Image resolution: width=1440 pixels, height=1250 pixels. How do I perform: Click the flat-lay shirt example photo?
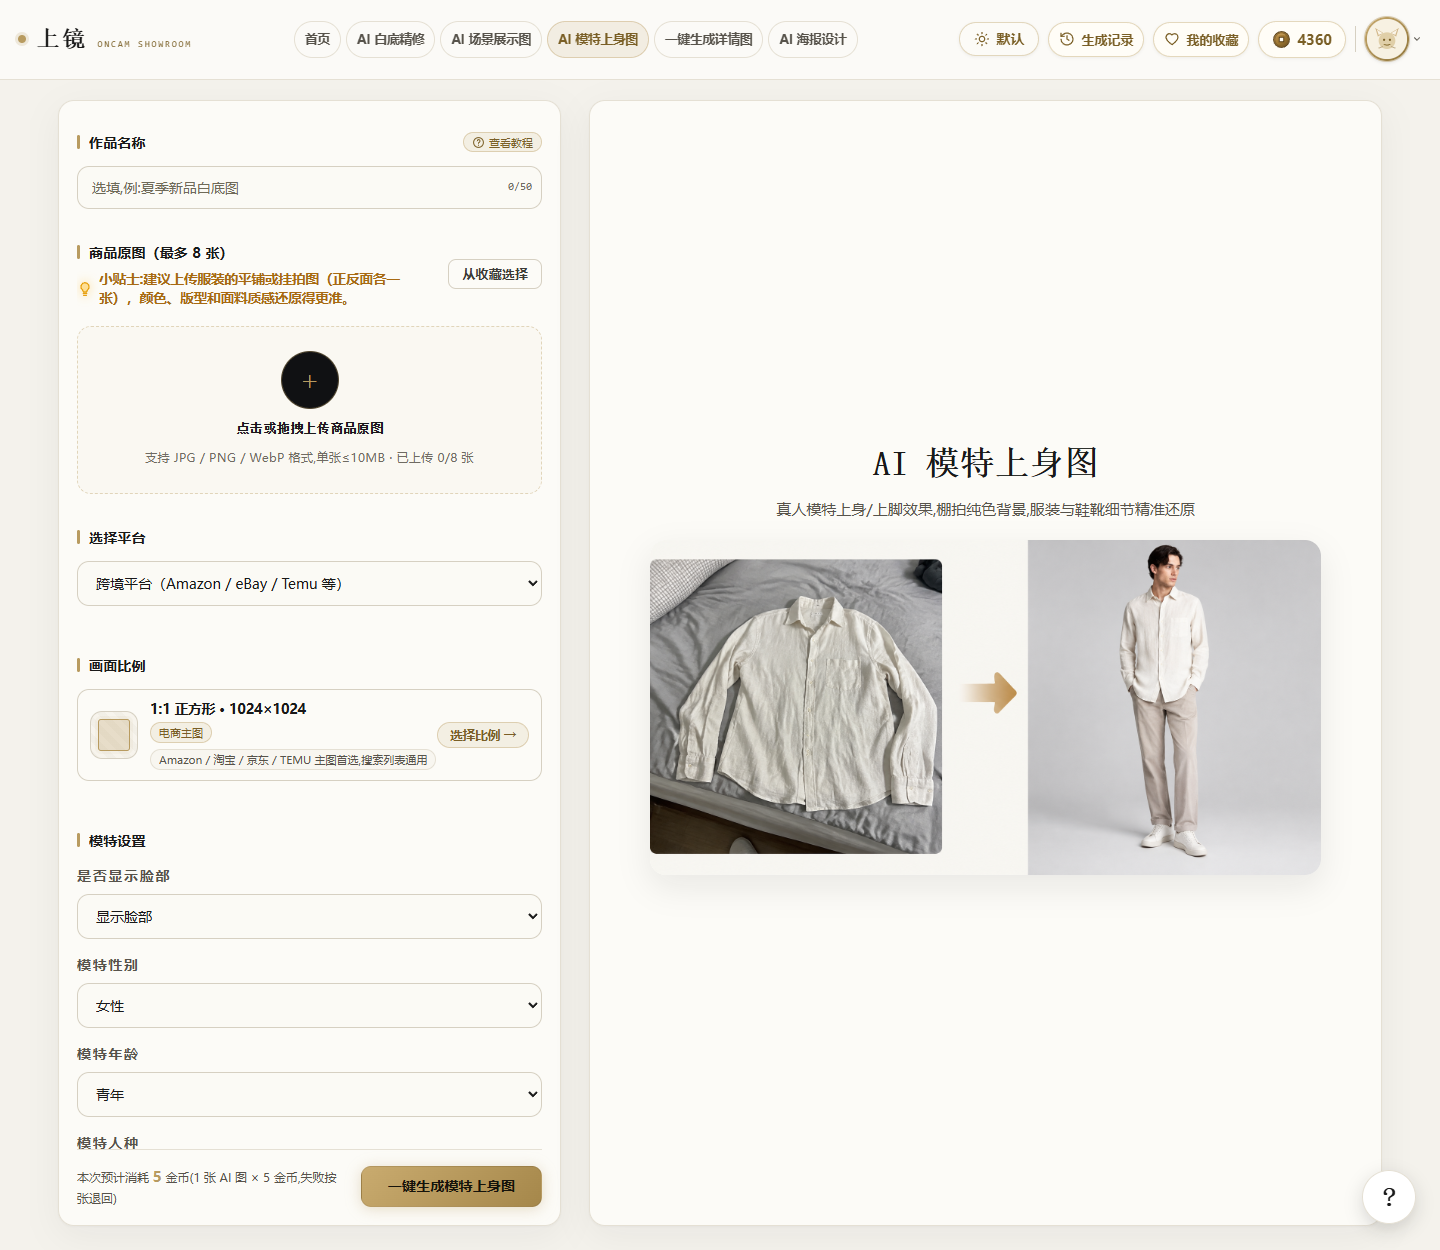[x=796, y=706]
